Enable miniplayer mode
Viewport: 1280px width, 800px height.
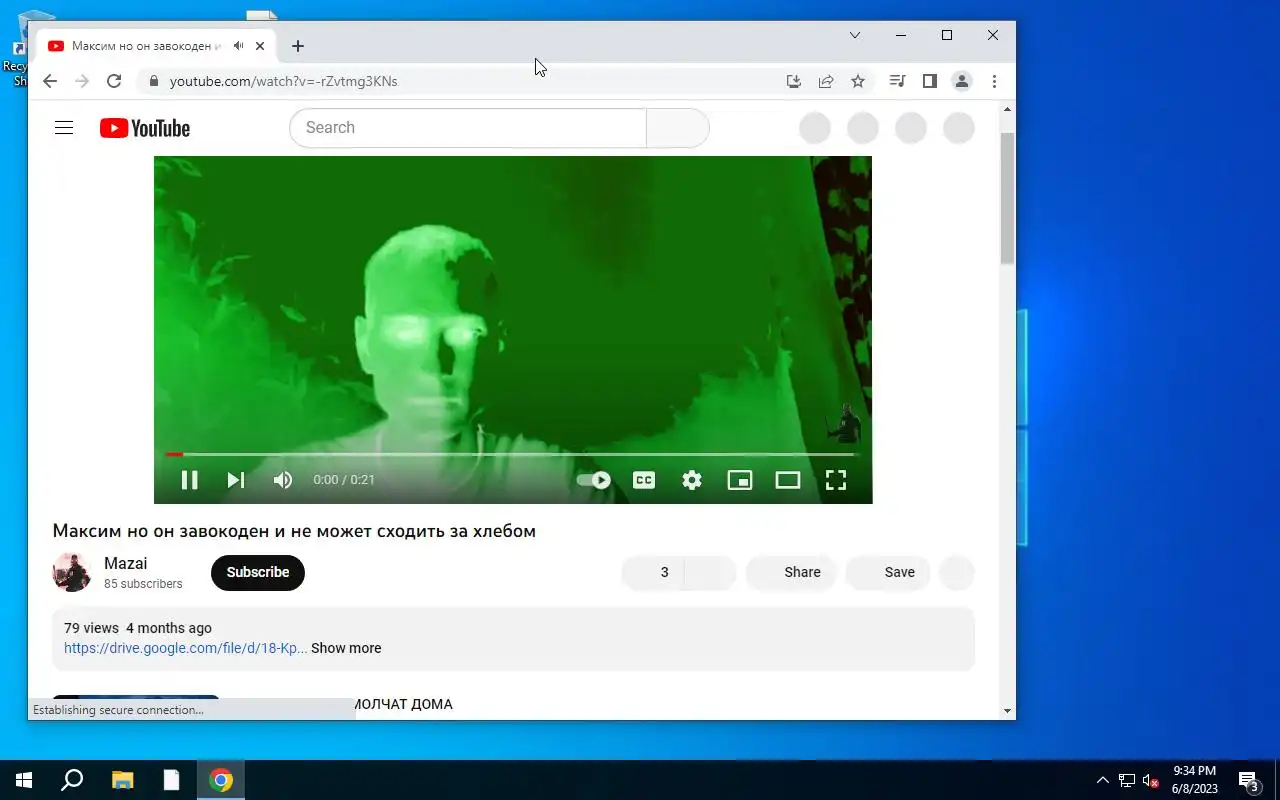pos(740,480)
